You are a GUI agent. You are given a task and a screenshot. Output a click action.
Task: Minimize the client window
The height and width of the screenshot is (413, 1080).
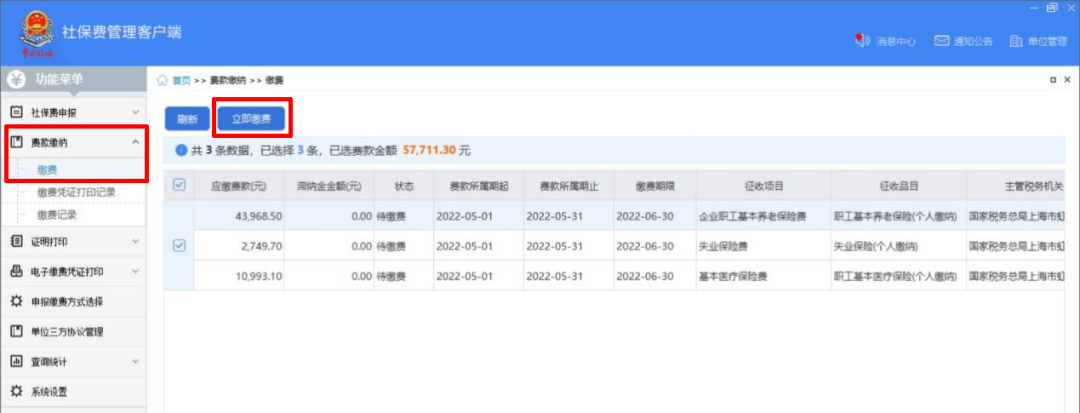click(x=1033, y=7)
